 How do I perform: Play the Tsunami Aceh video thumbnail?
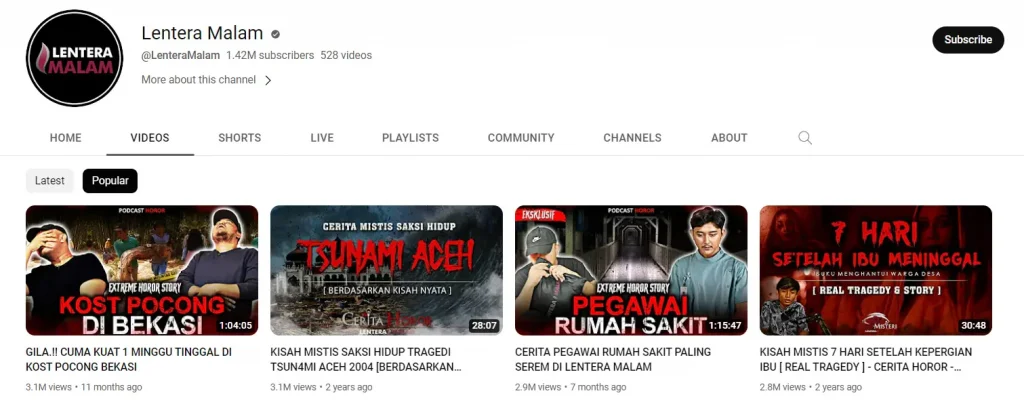coord(387,270)
